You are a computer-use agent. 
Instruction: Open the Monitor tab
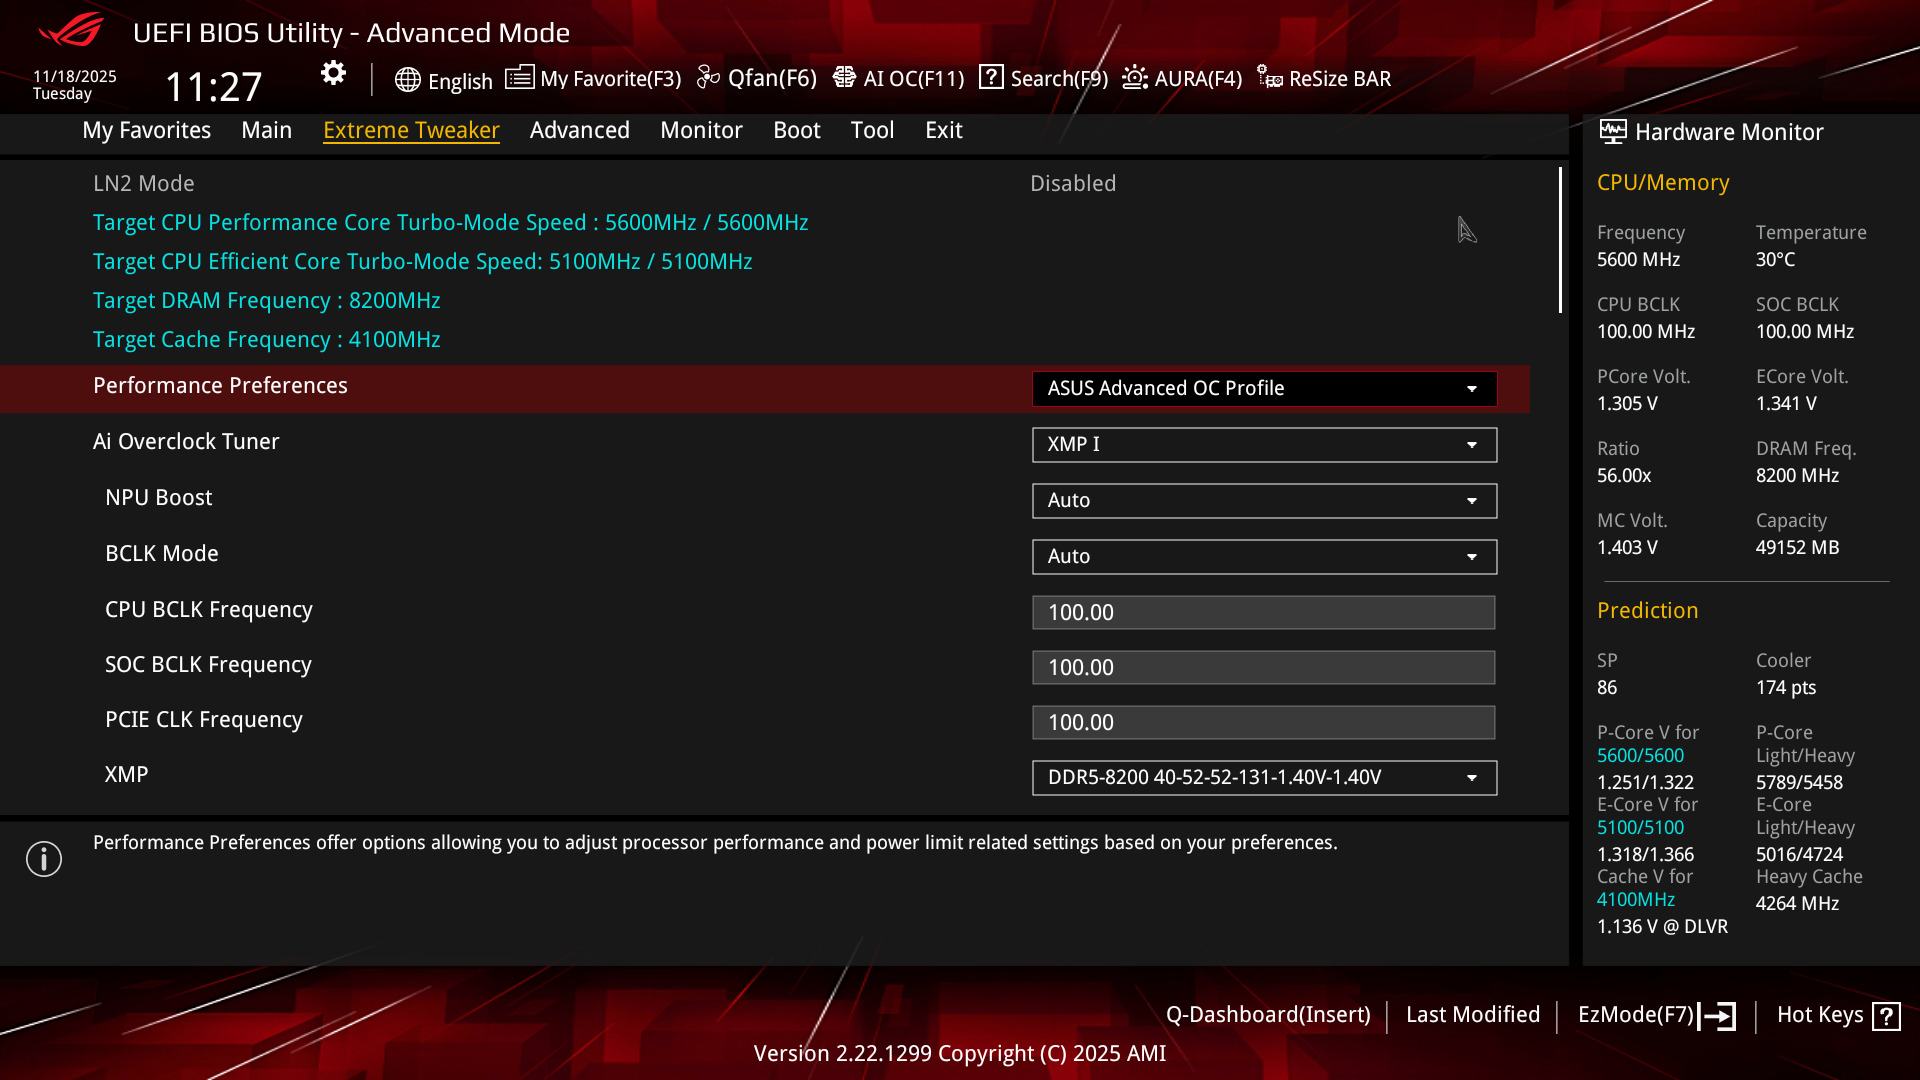(x=701, y=130)
